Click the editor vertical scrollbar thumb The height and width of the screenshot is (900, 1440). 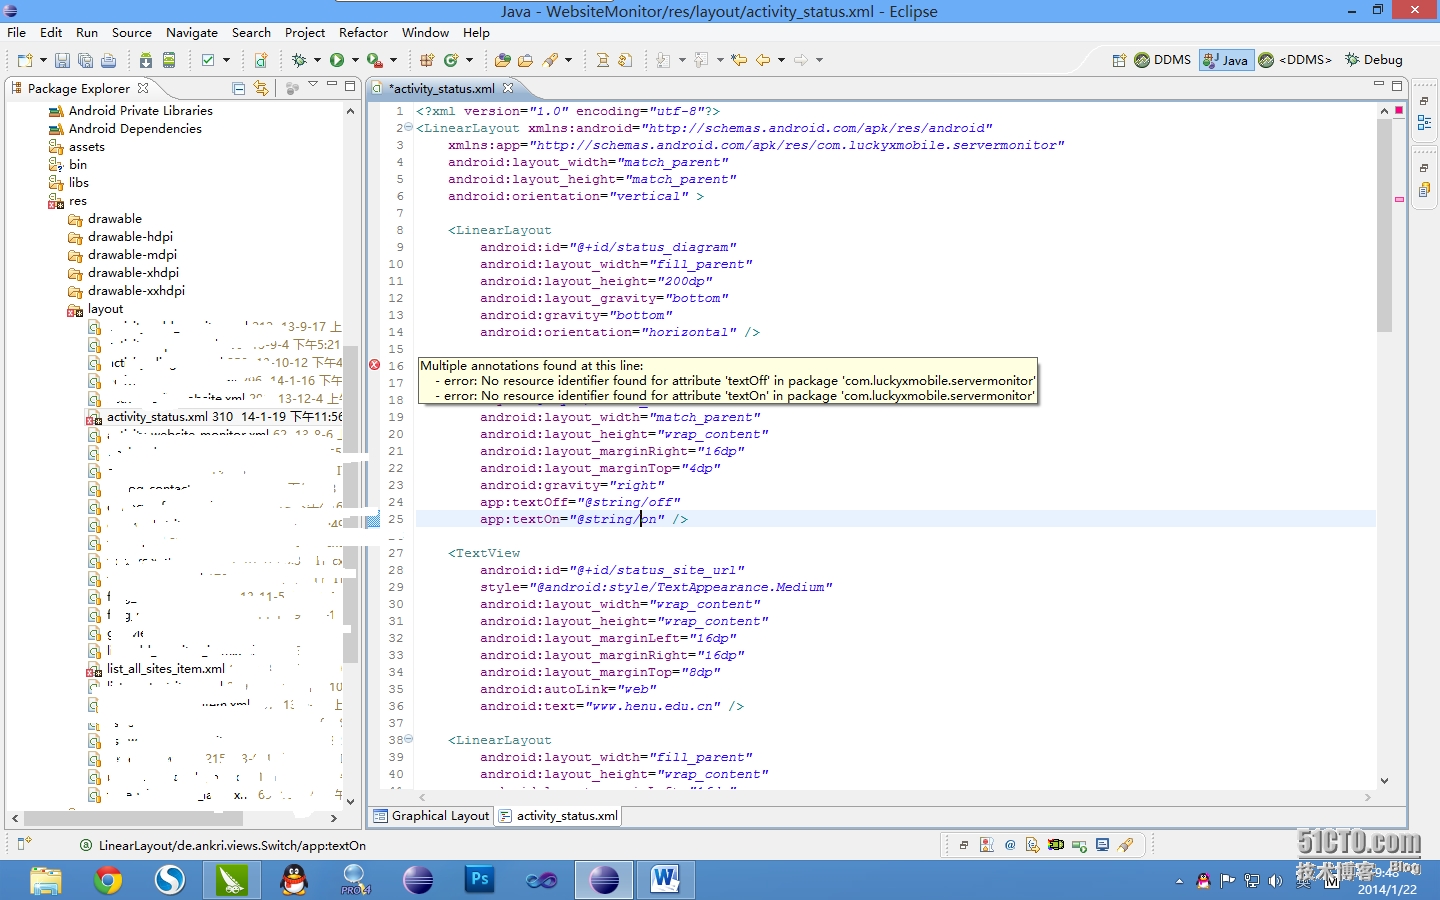[x=1384, y=225]
